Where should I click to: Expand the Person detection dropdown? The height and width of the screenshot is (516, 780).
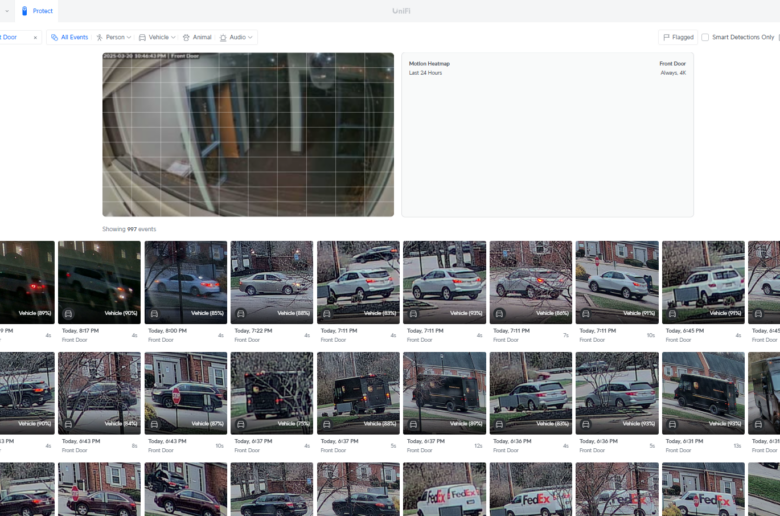(x=114, y=37)
